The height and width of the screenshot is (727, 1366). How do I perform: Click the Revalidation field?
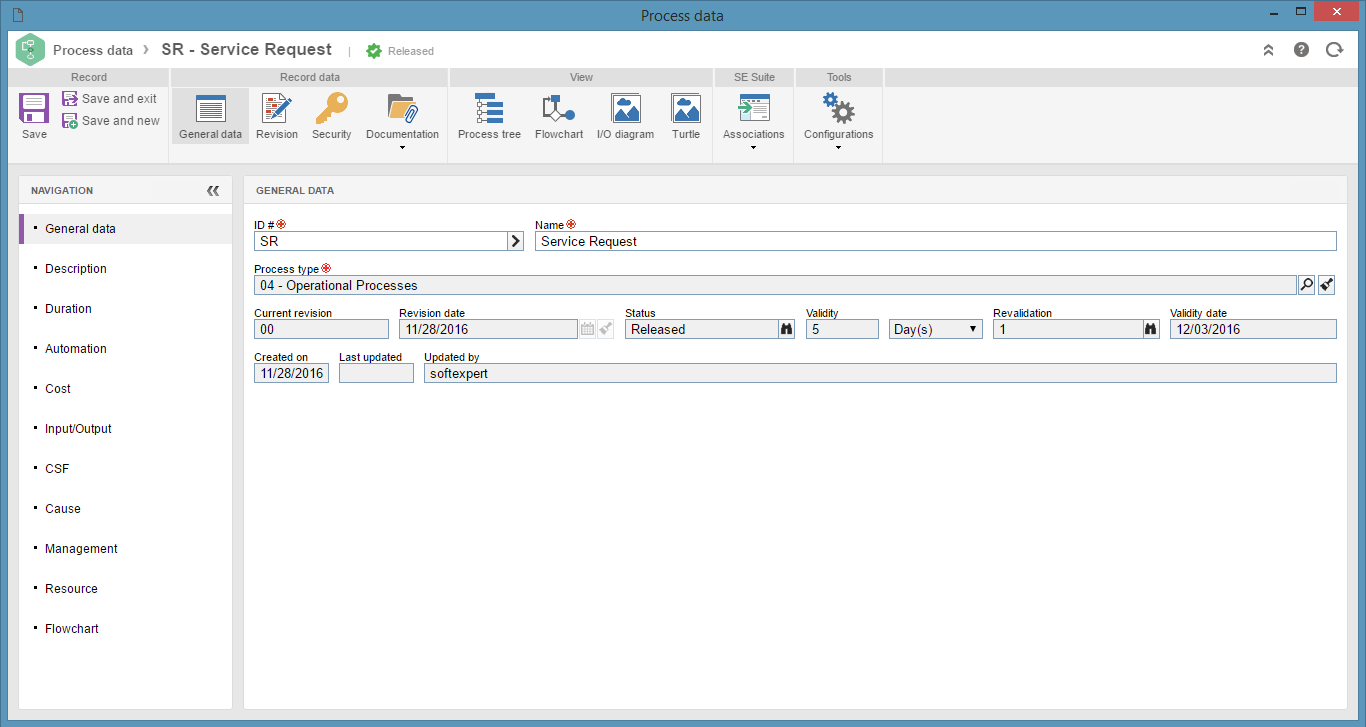click(x=1068, y=329)
